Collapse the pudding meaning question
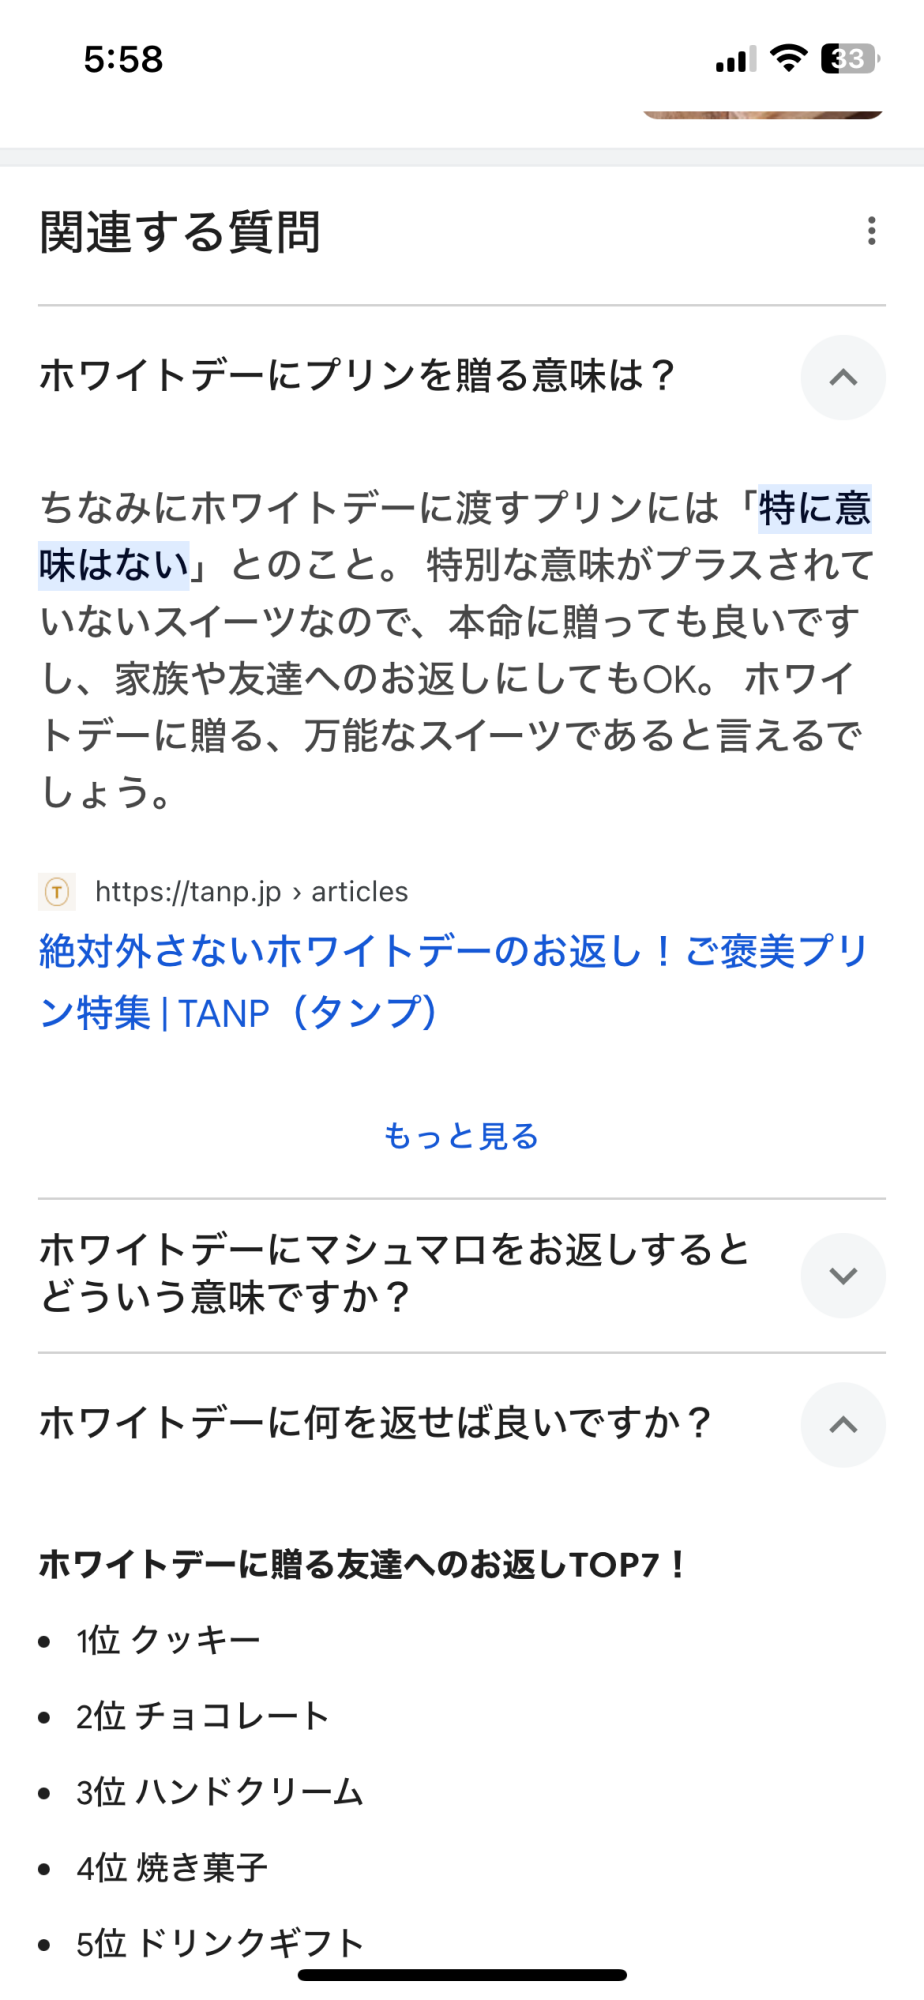924x2000 pixels. tap(843, 377)
